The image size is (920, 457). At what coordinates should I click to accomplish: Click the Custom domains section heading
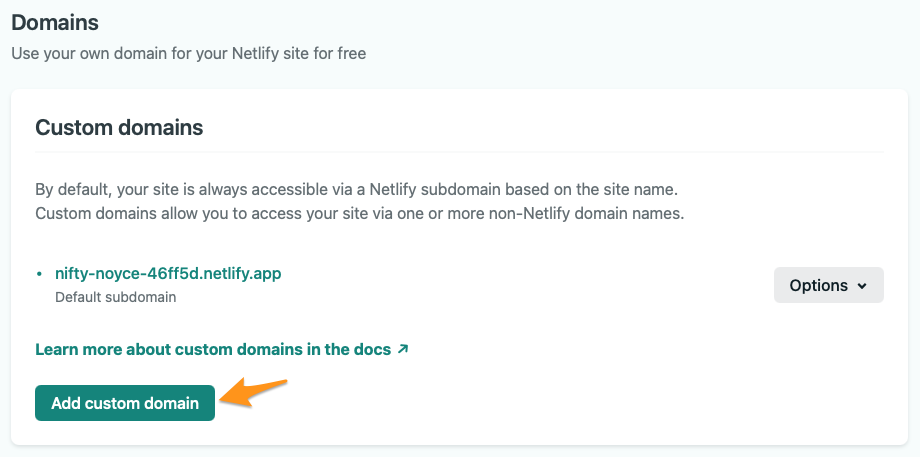point(119,127)
